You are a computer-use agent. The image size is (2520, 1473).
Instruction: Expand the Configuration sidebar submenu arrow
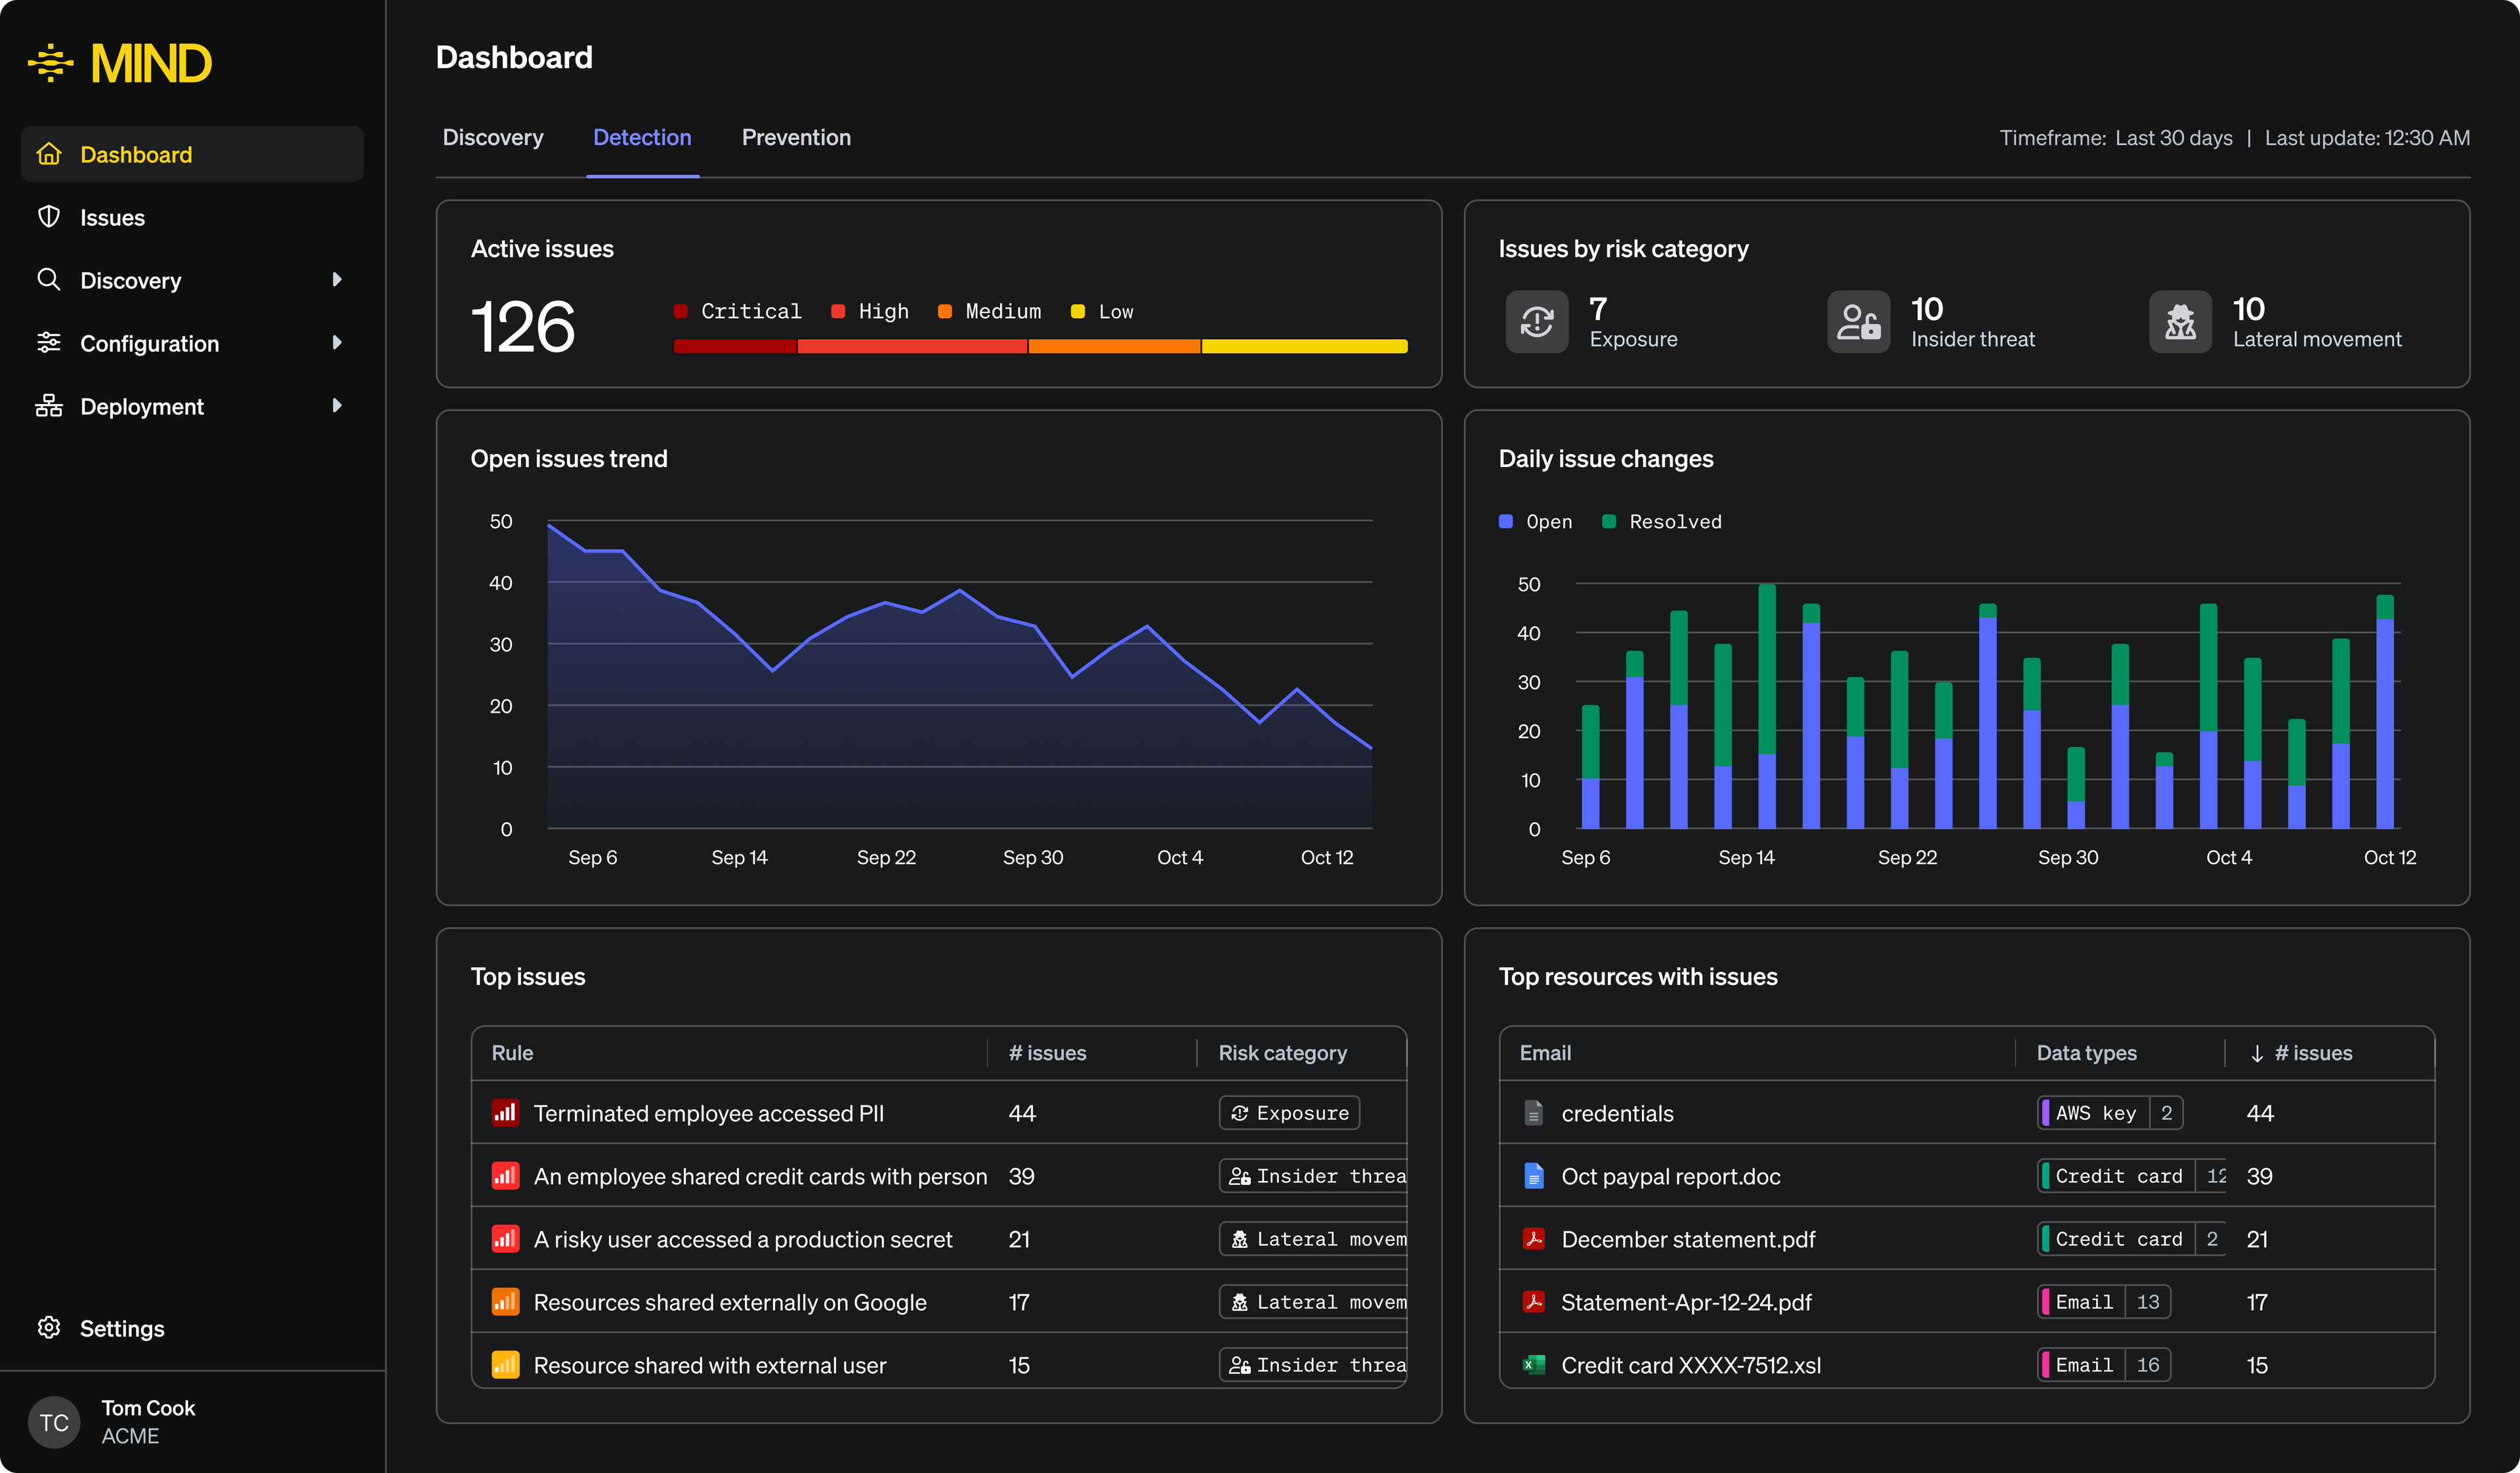337,343
